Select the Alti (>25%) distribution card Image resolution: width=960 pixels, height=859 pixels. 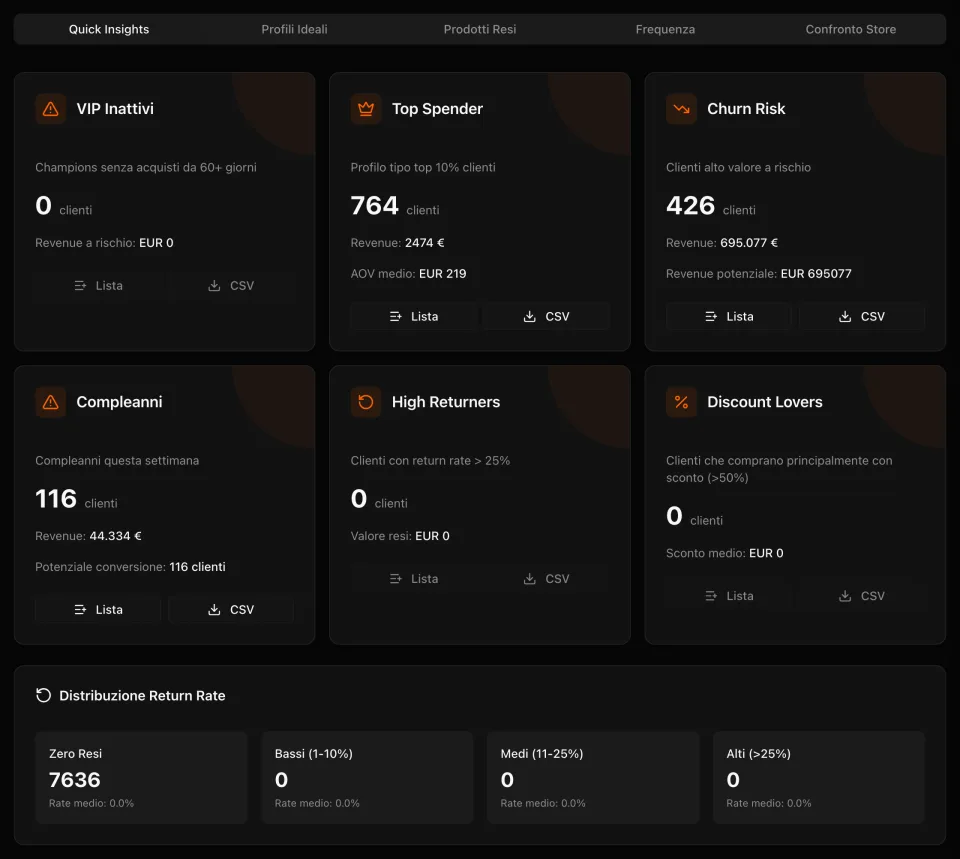pos(819,778)
